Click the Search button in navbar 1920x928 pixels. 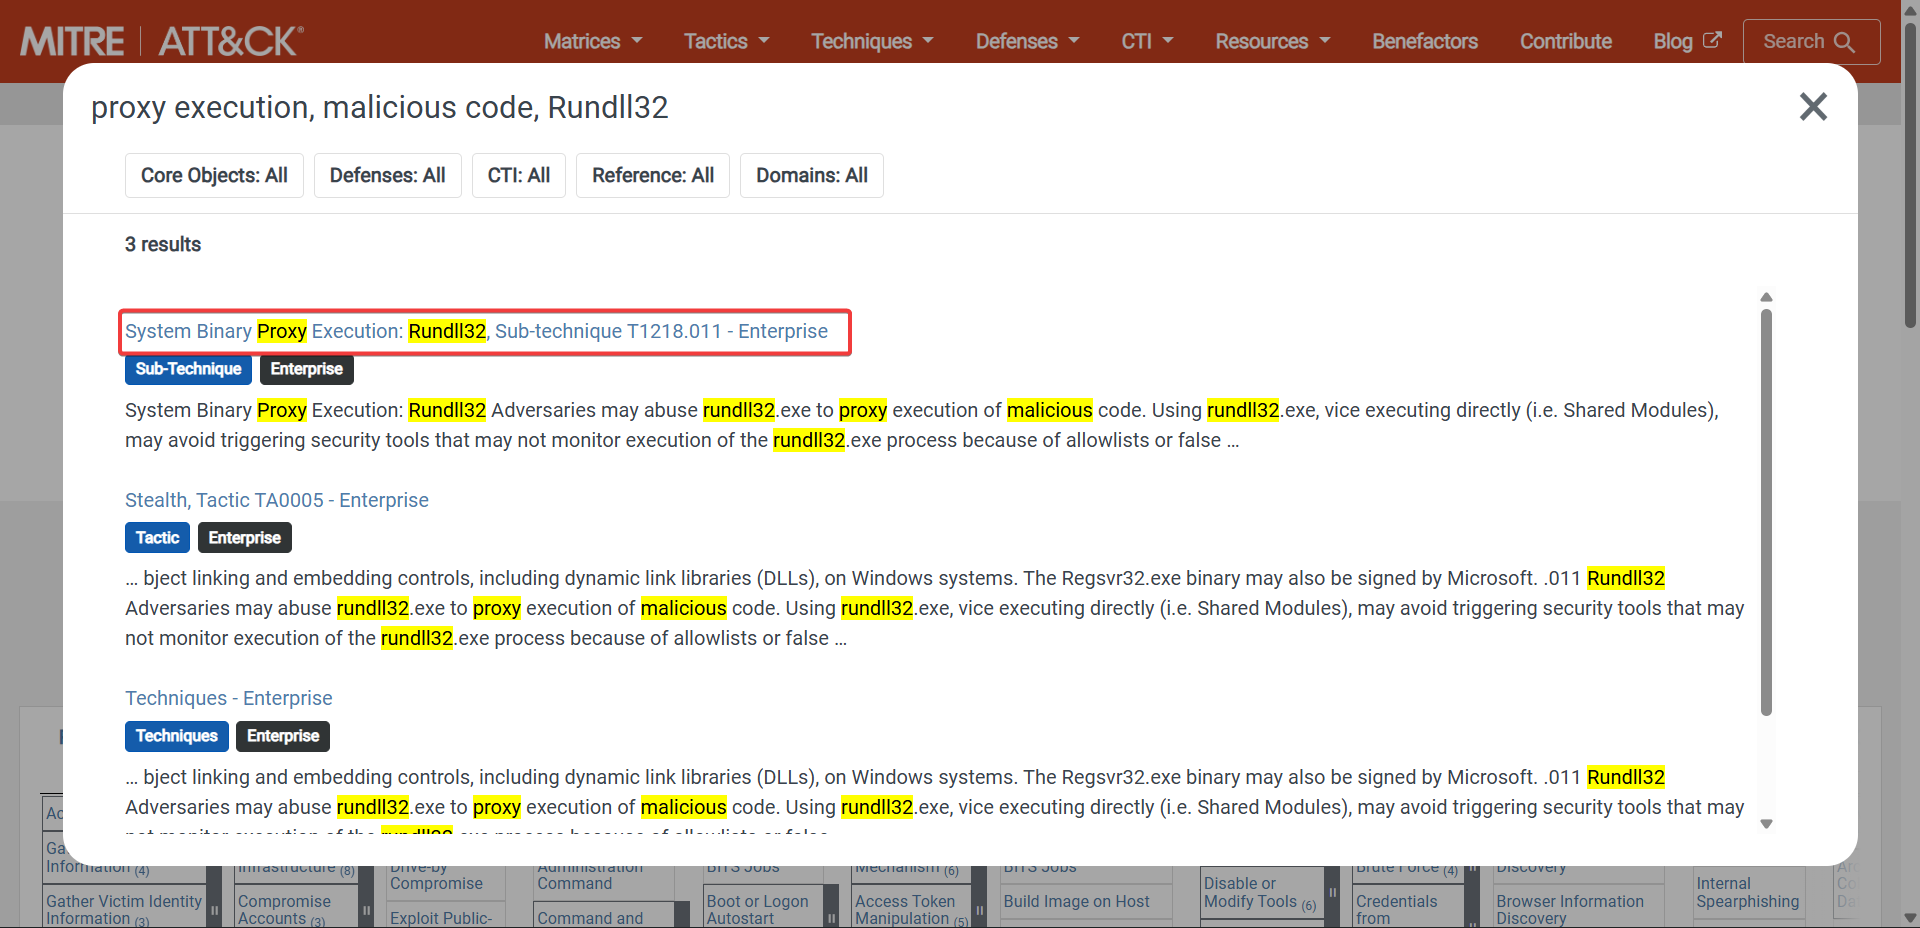(x=1811, y=42)
